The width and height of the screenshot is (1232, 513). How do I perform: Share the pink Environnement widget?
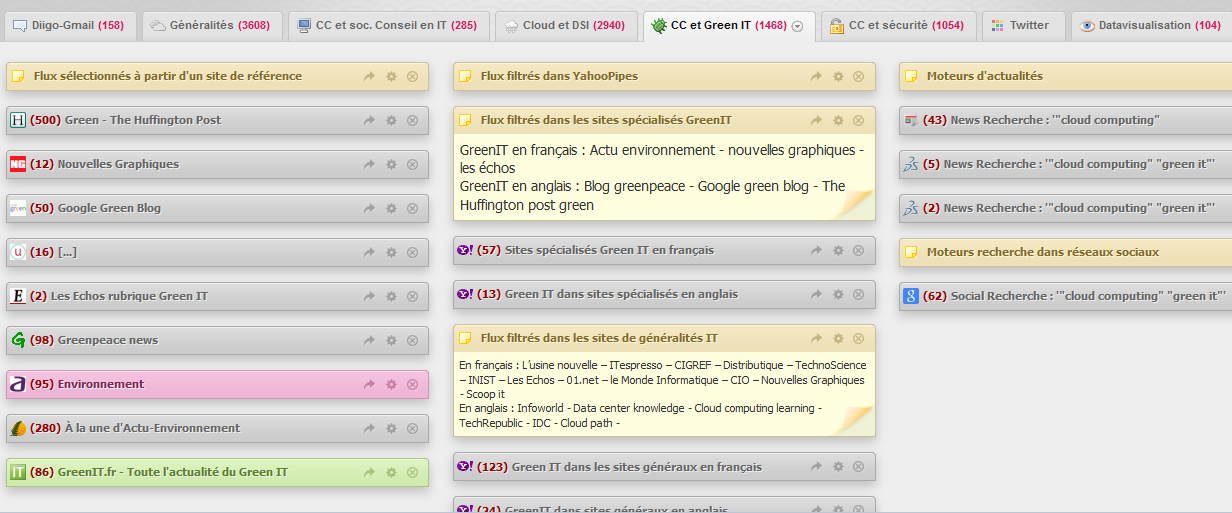click(369, 384)
